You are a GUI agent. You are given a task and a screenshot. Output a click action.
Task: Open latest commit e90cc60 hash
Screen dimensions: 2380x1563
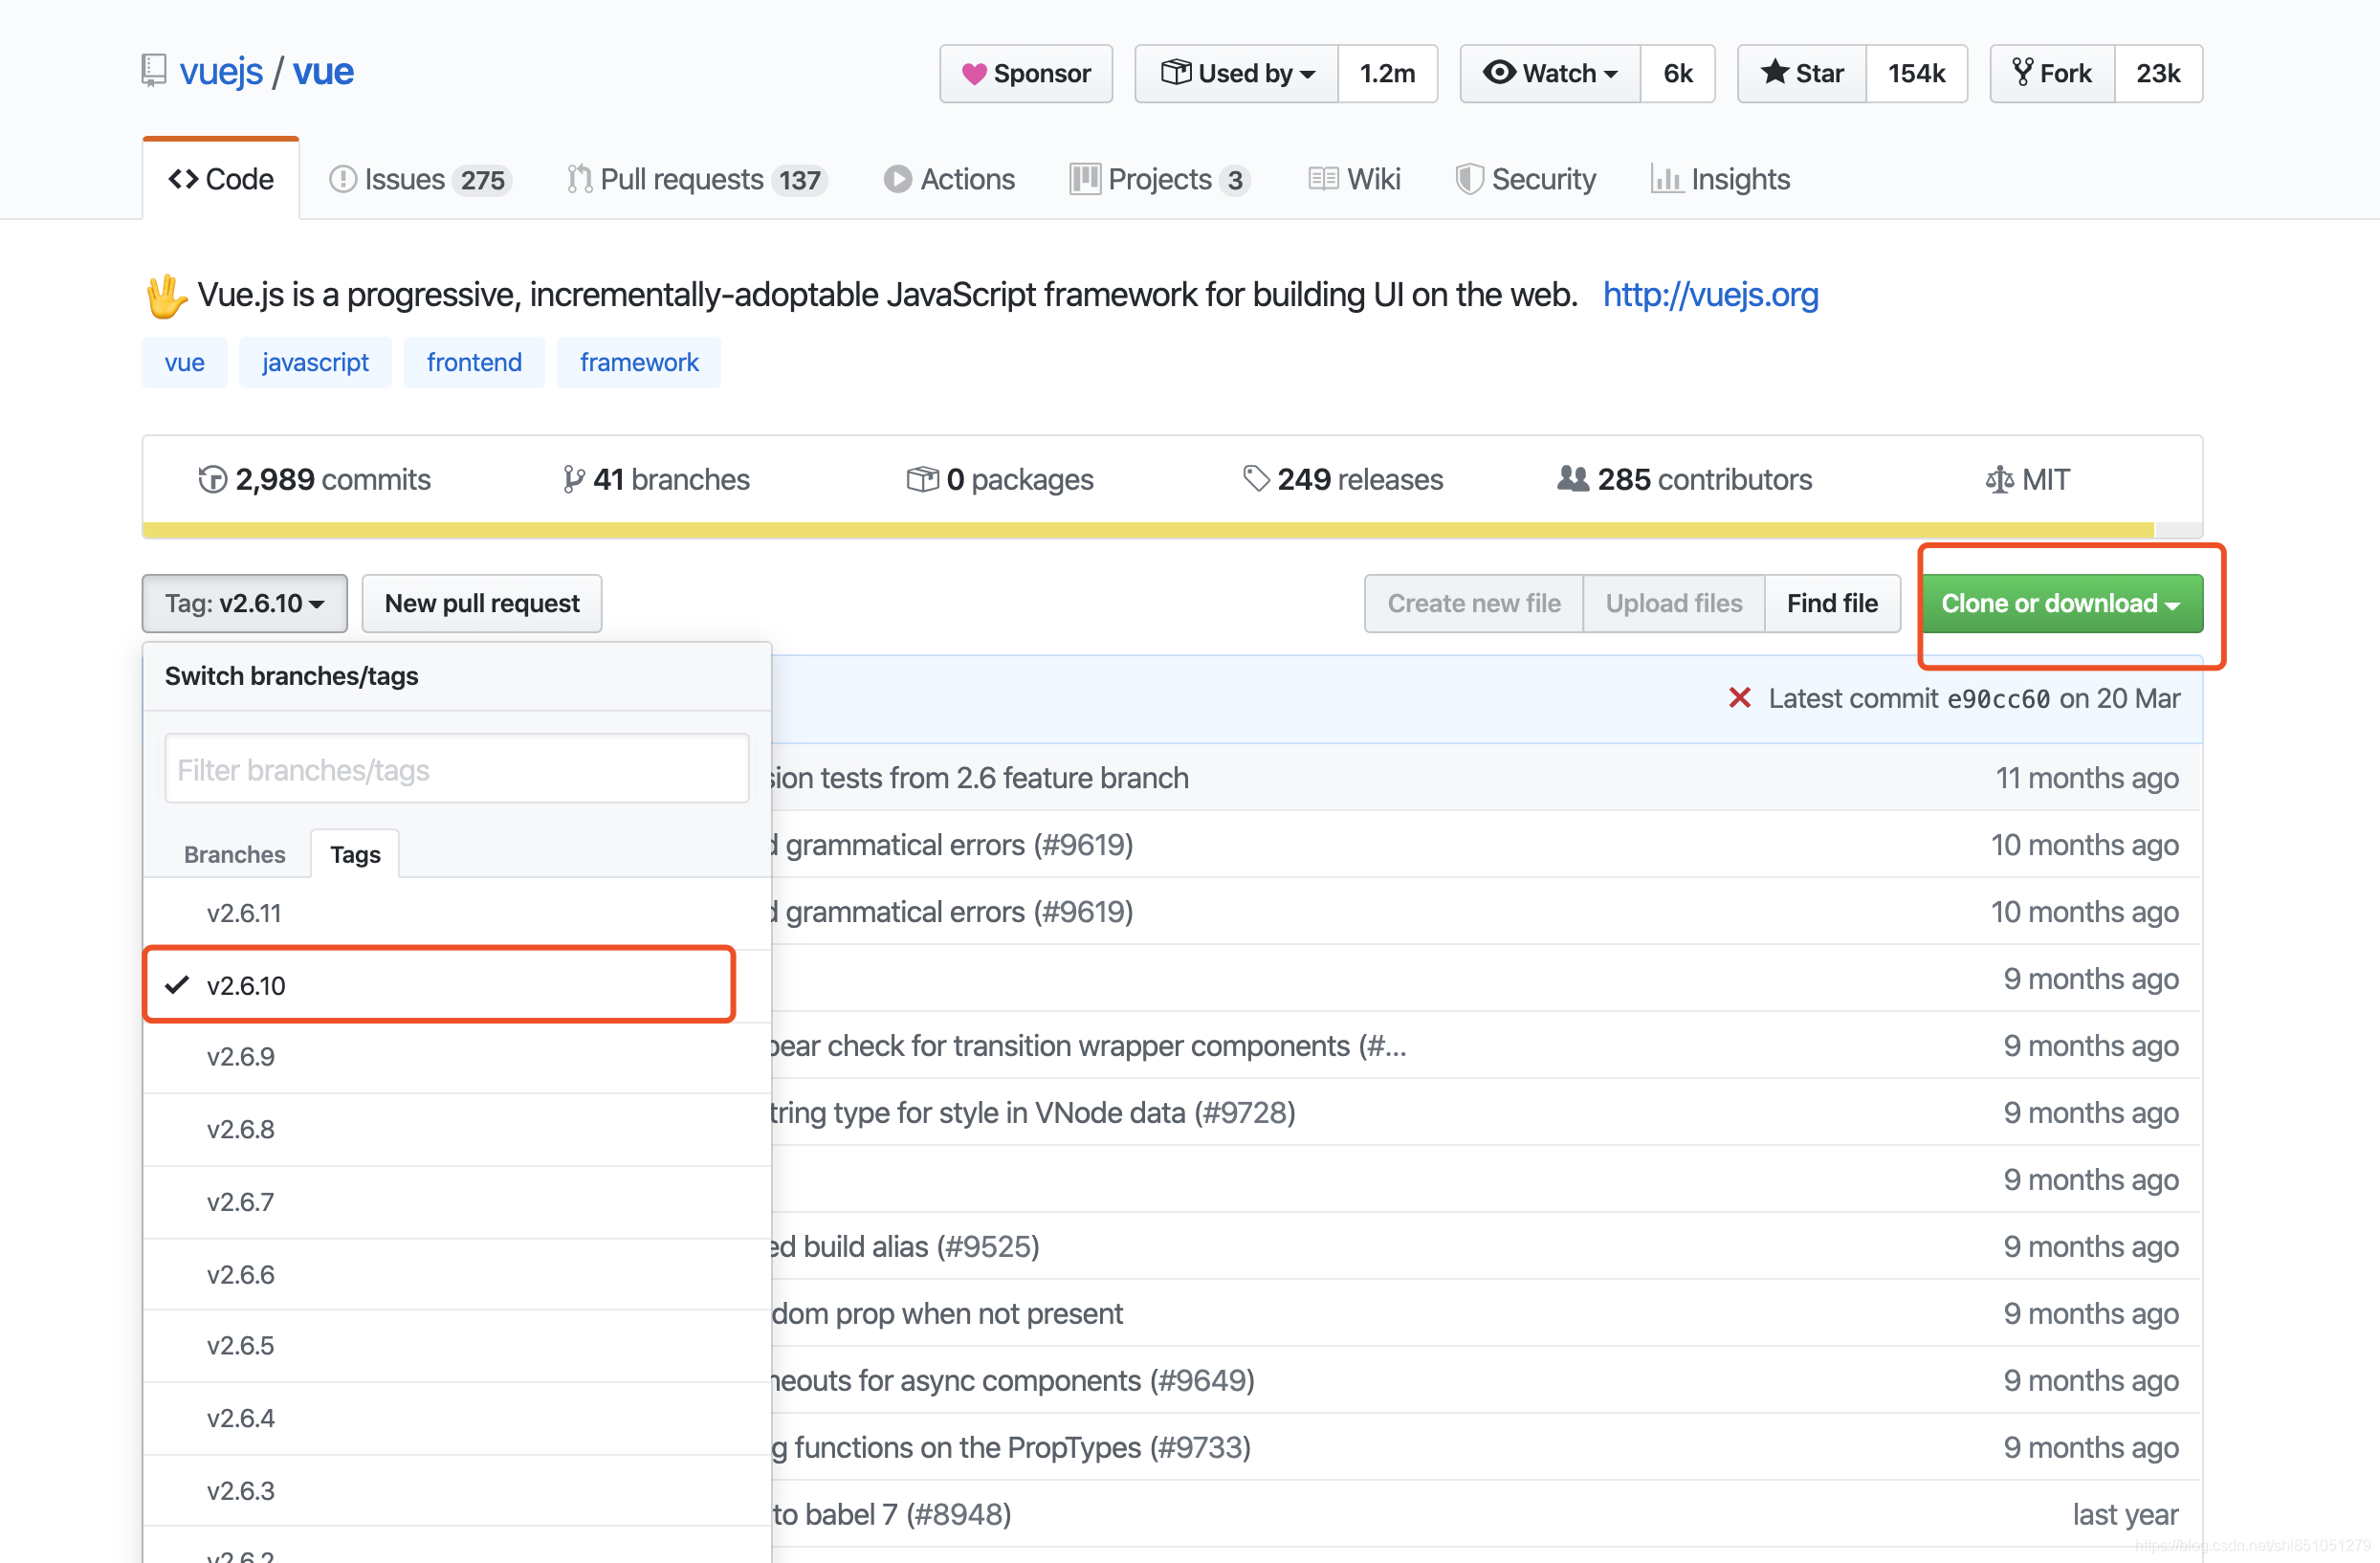(1998, 699)
